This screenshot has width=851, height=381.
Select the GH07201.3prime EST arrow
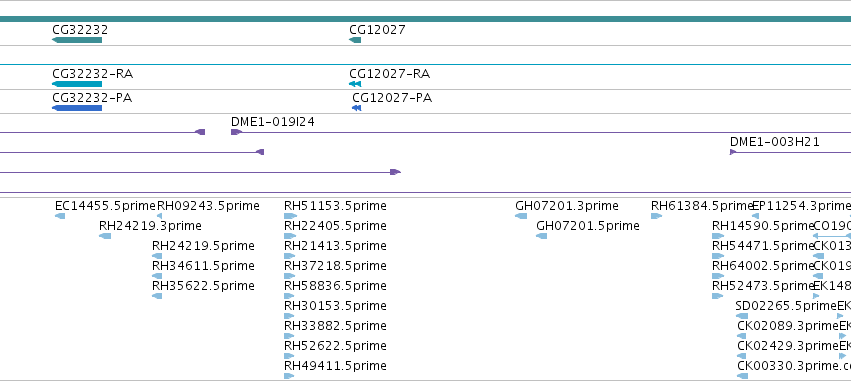coord(521,216)
